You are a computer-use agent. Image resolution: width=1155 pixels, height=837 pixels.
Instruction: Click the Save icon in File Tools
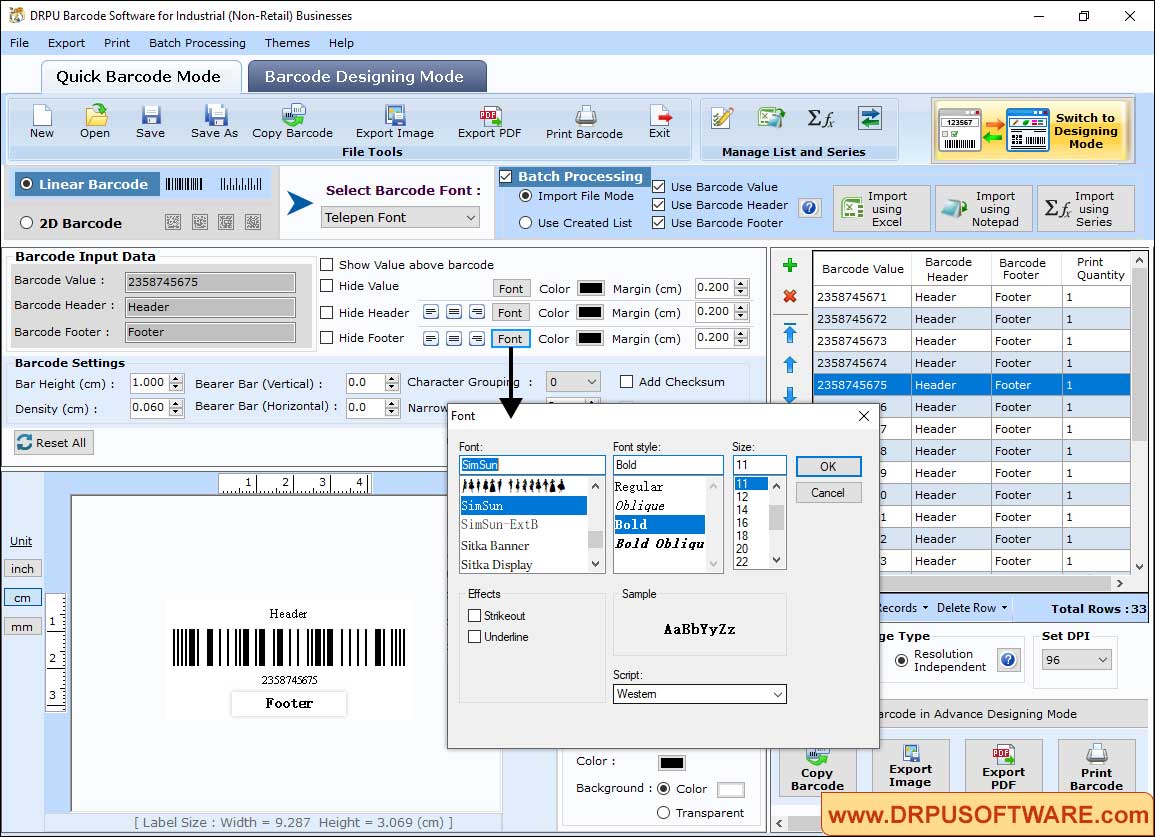pos(150,121)
